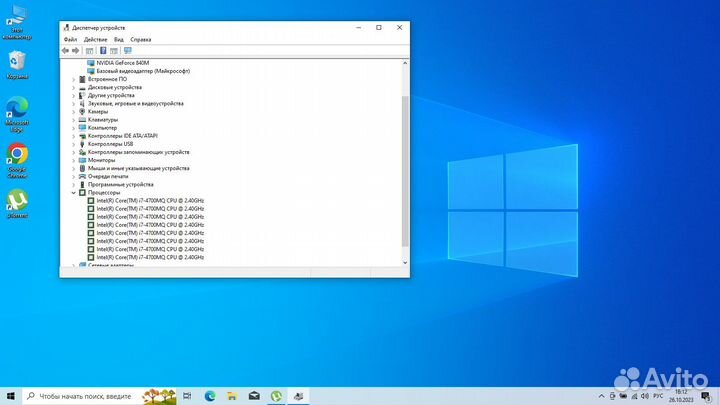Click the action pane toolbar icon right of Help

114,51
